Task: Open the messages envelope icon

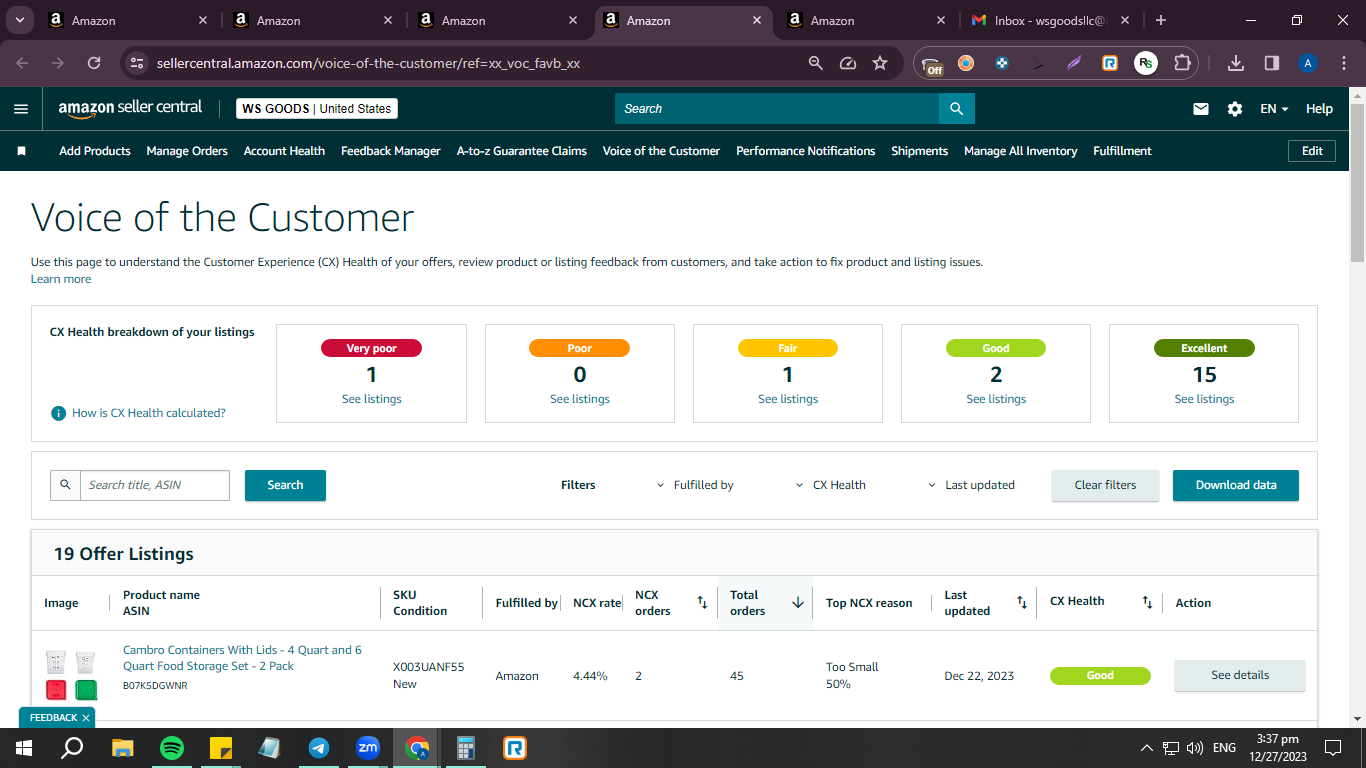Action: [x=1201, y=109]
